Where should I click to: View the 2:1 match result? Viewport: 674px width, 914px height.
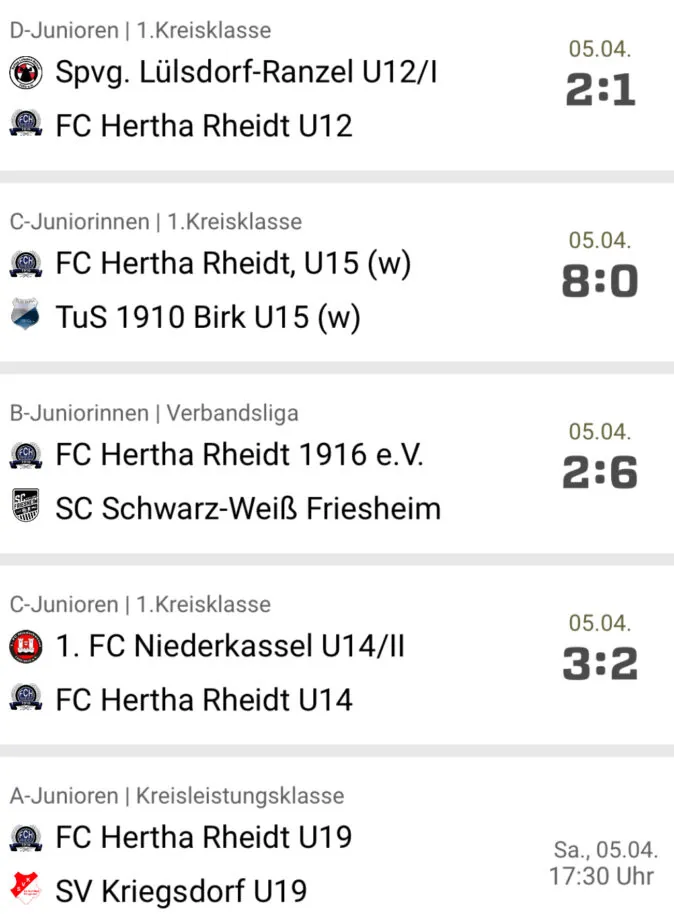[600, 90]
